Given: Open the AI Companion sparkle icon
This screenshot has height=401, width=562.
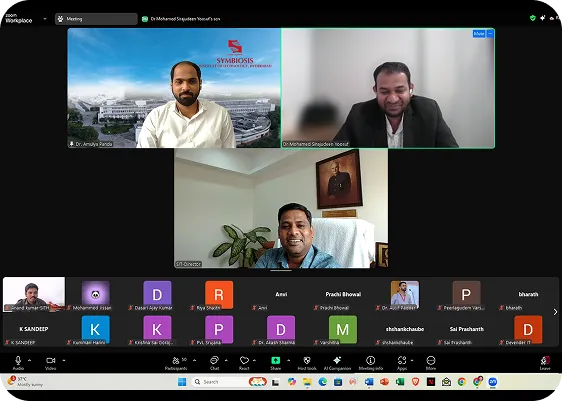Looking at the screenshot, I should coord(337,360).
